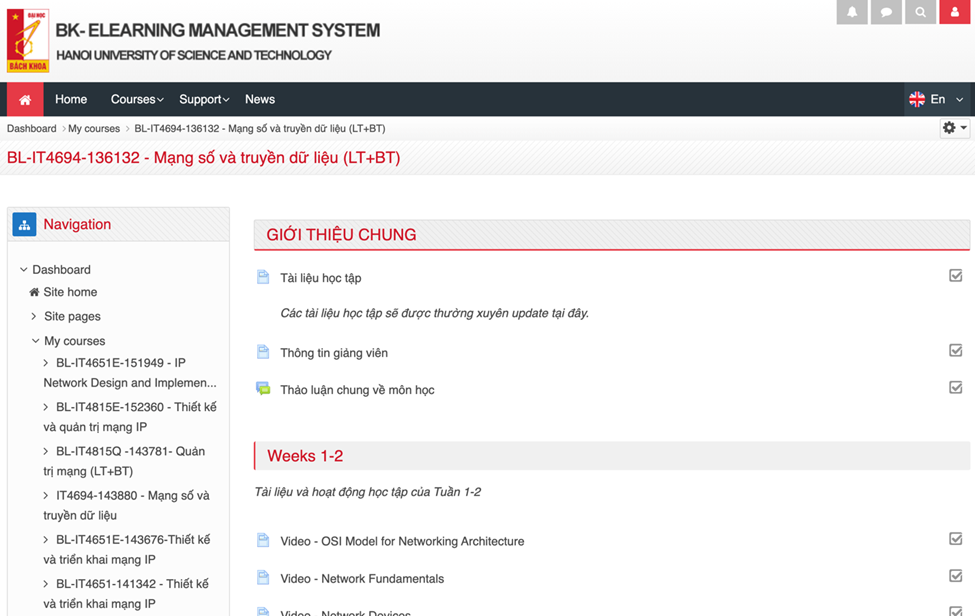Click My courses in the breadcrumb
This screenshot has width=975, height=616.
[94, 128]
